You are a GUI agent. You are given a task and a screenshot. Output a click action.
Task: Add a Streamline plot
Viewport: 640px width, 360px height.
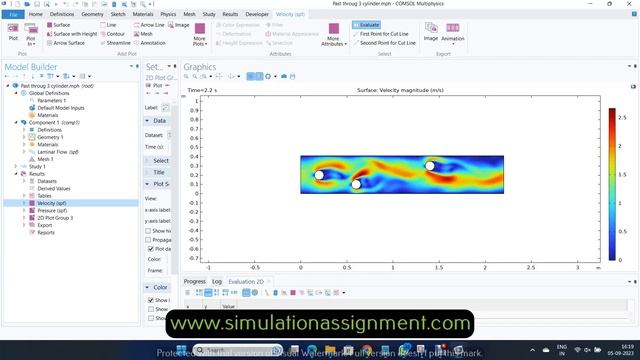(115, 43)
